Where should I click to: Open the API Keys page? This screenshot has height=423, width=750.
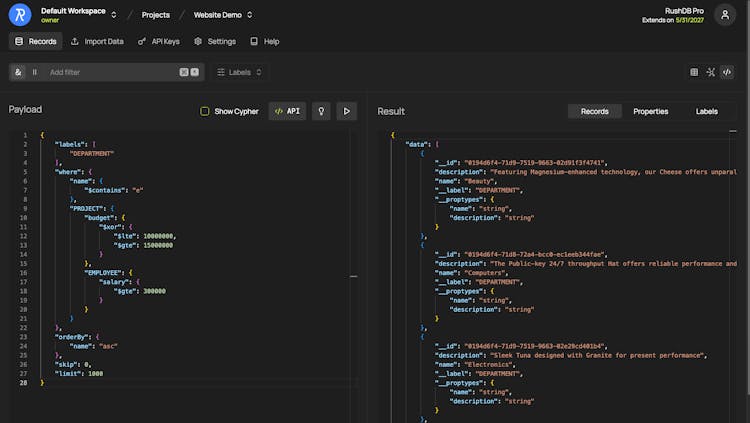point(158,42)
